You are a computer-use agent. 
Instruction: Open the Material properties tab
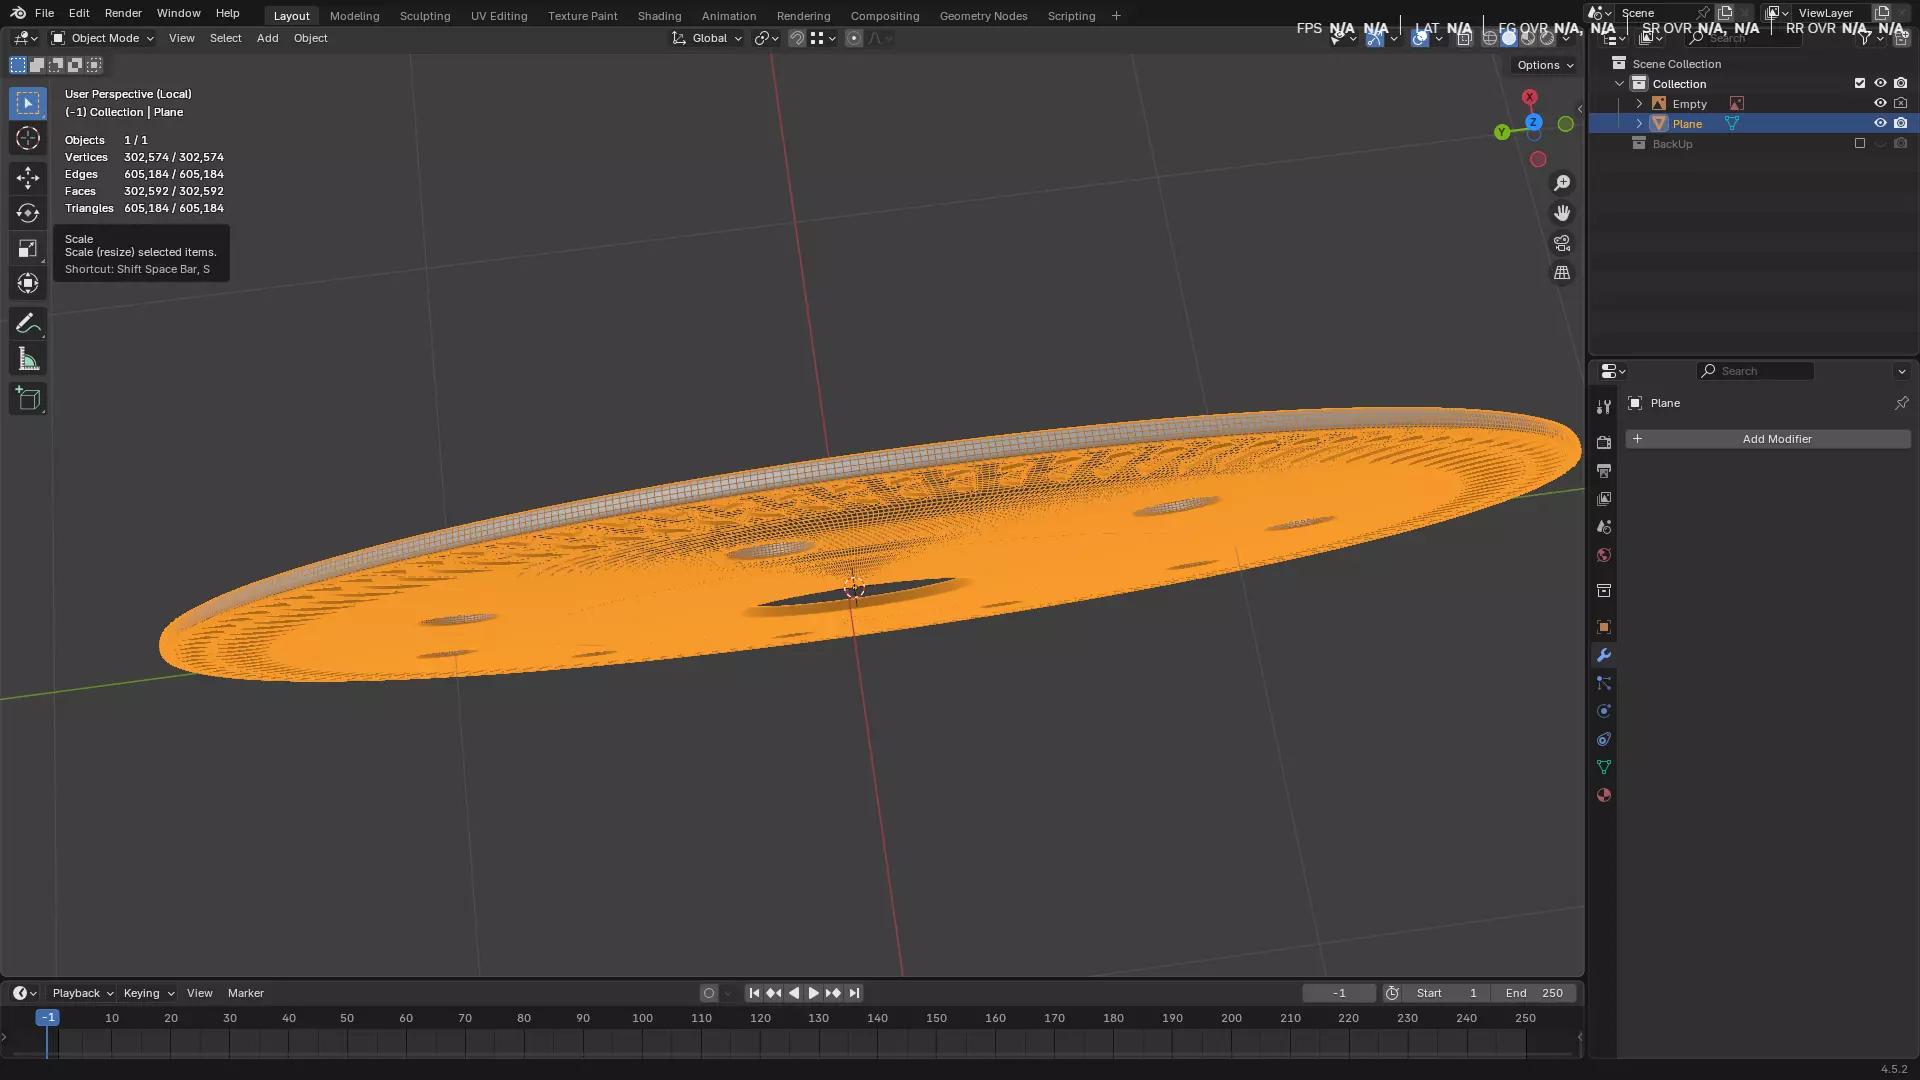point(1604,795)
